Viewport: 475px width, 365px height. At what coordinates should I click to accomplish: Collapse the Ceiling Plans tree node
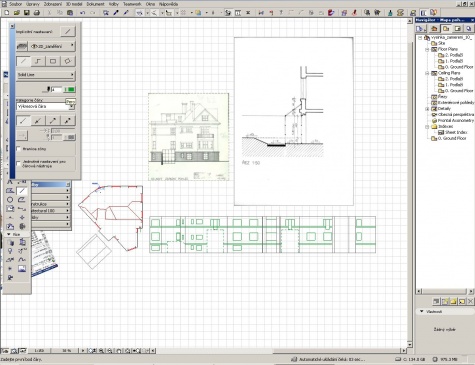(427, 73)
